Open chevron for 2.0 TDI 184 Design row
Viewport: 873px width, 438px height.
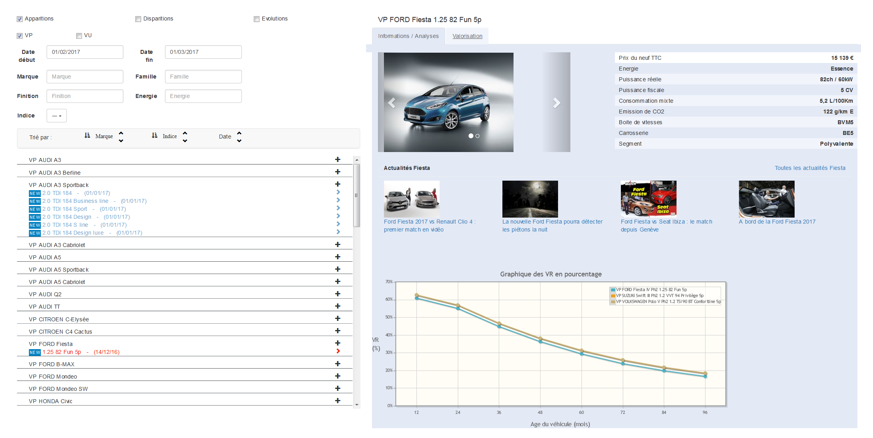click(338, 216)
